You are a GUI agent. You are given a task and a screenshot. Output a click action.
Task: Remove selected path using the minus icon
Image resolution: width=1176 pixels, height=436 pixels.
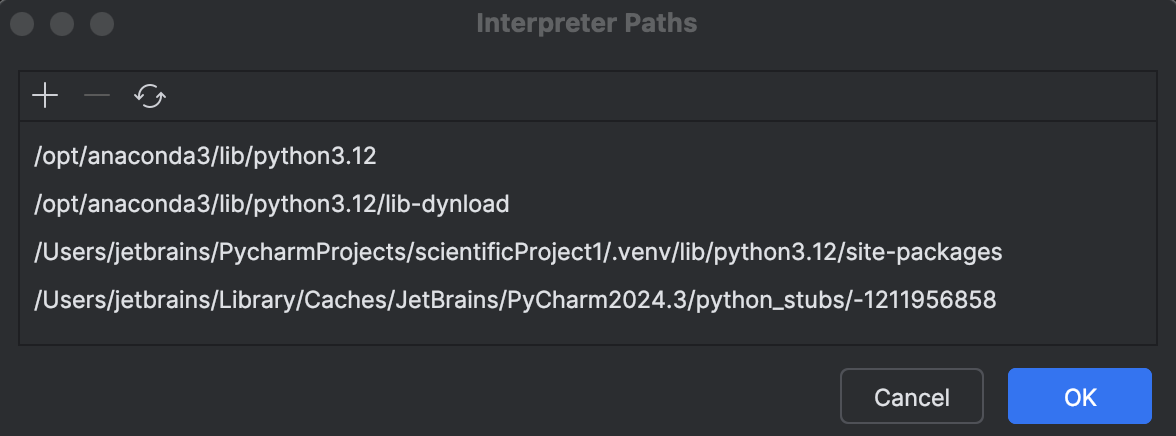click(97, 96)
